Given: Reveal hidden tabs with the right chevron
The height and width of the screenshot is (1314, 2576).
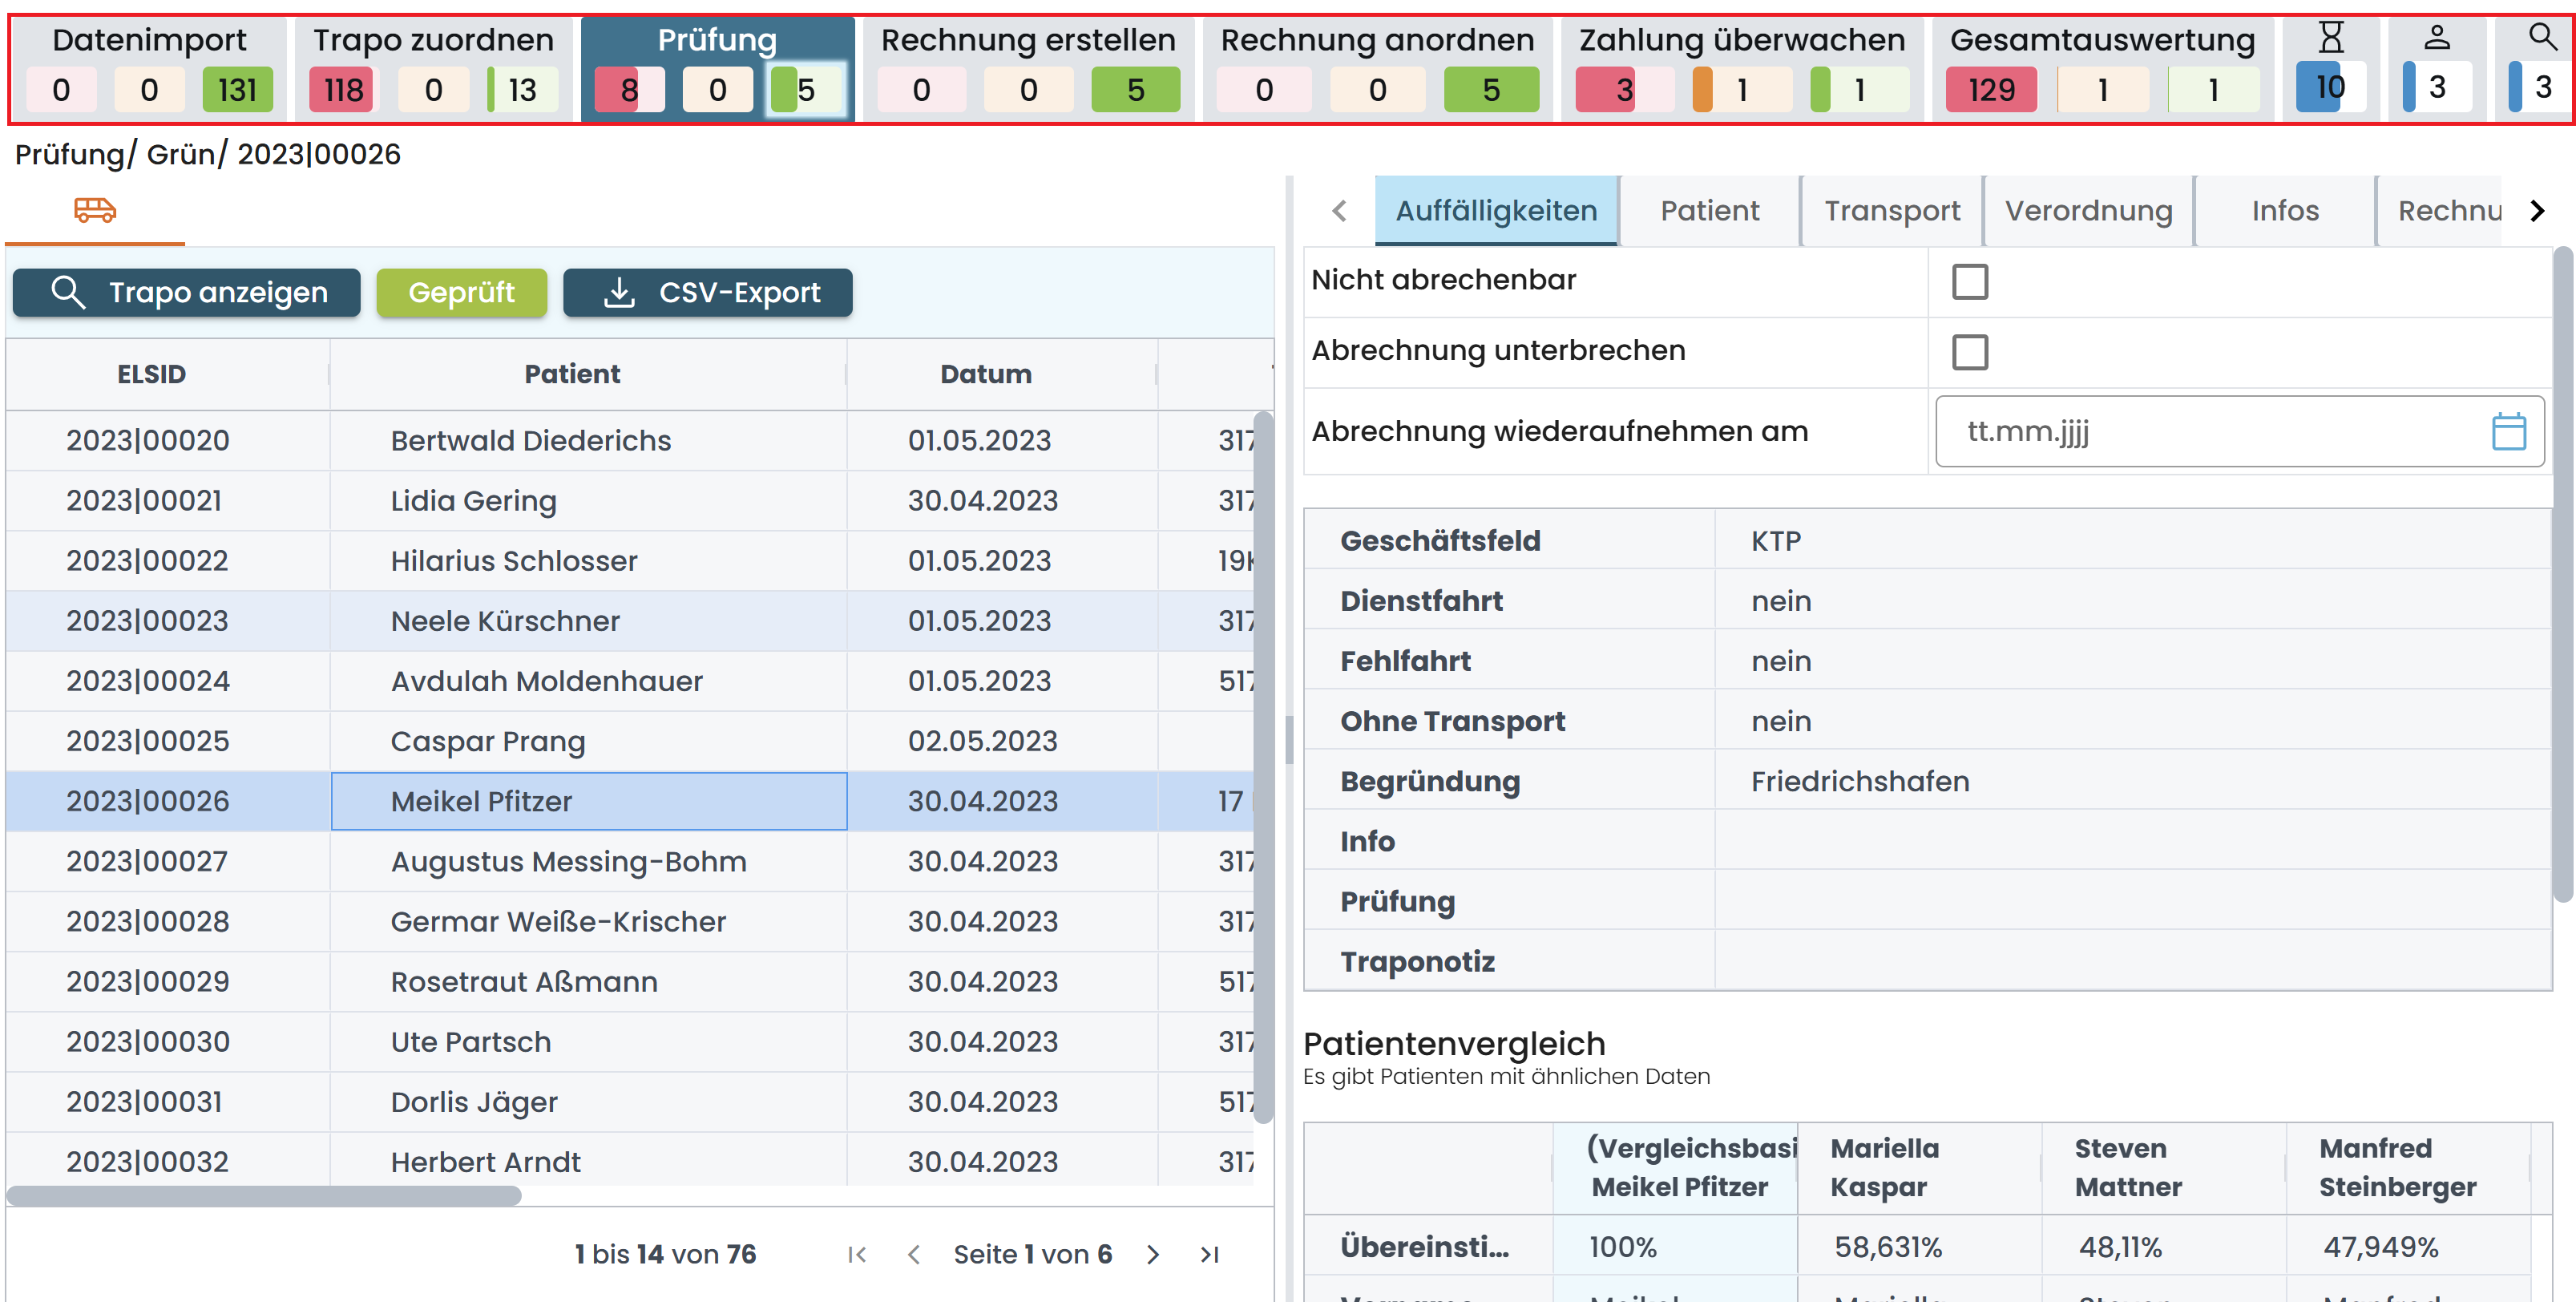Looking at the screenshot, I should pos(2537,210).
